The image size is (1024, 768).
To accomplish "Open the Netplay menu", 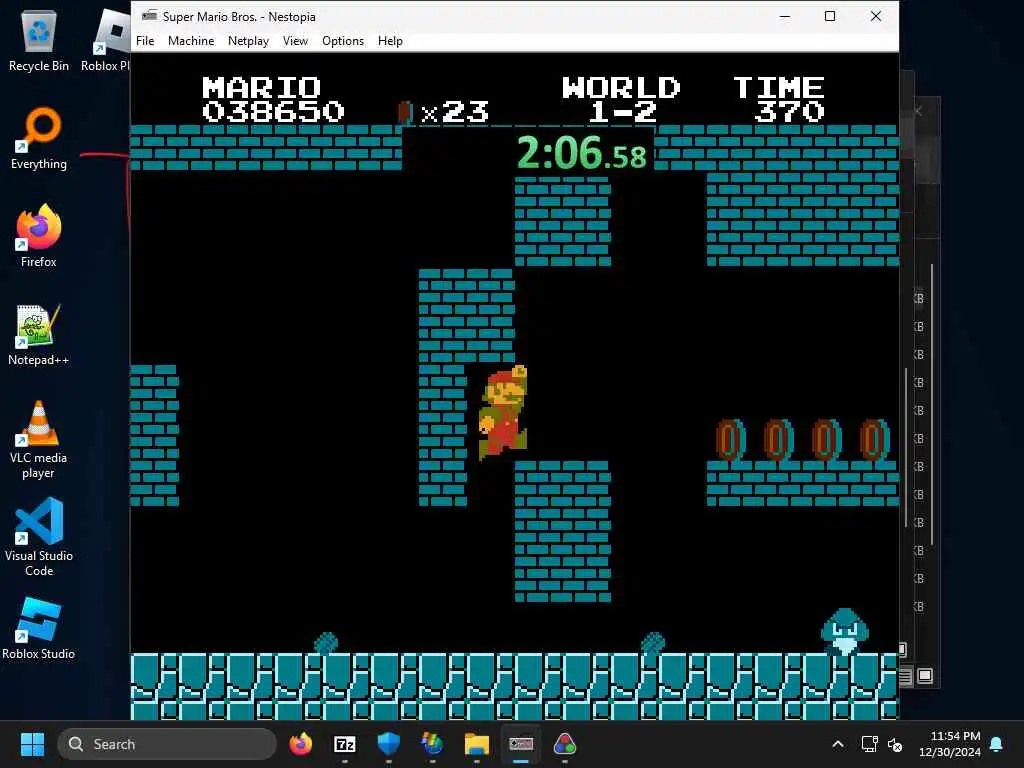I will (x=248, y=40).
